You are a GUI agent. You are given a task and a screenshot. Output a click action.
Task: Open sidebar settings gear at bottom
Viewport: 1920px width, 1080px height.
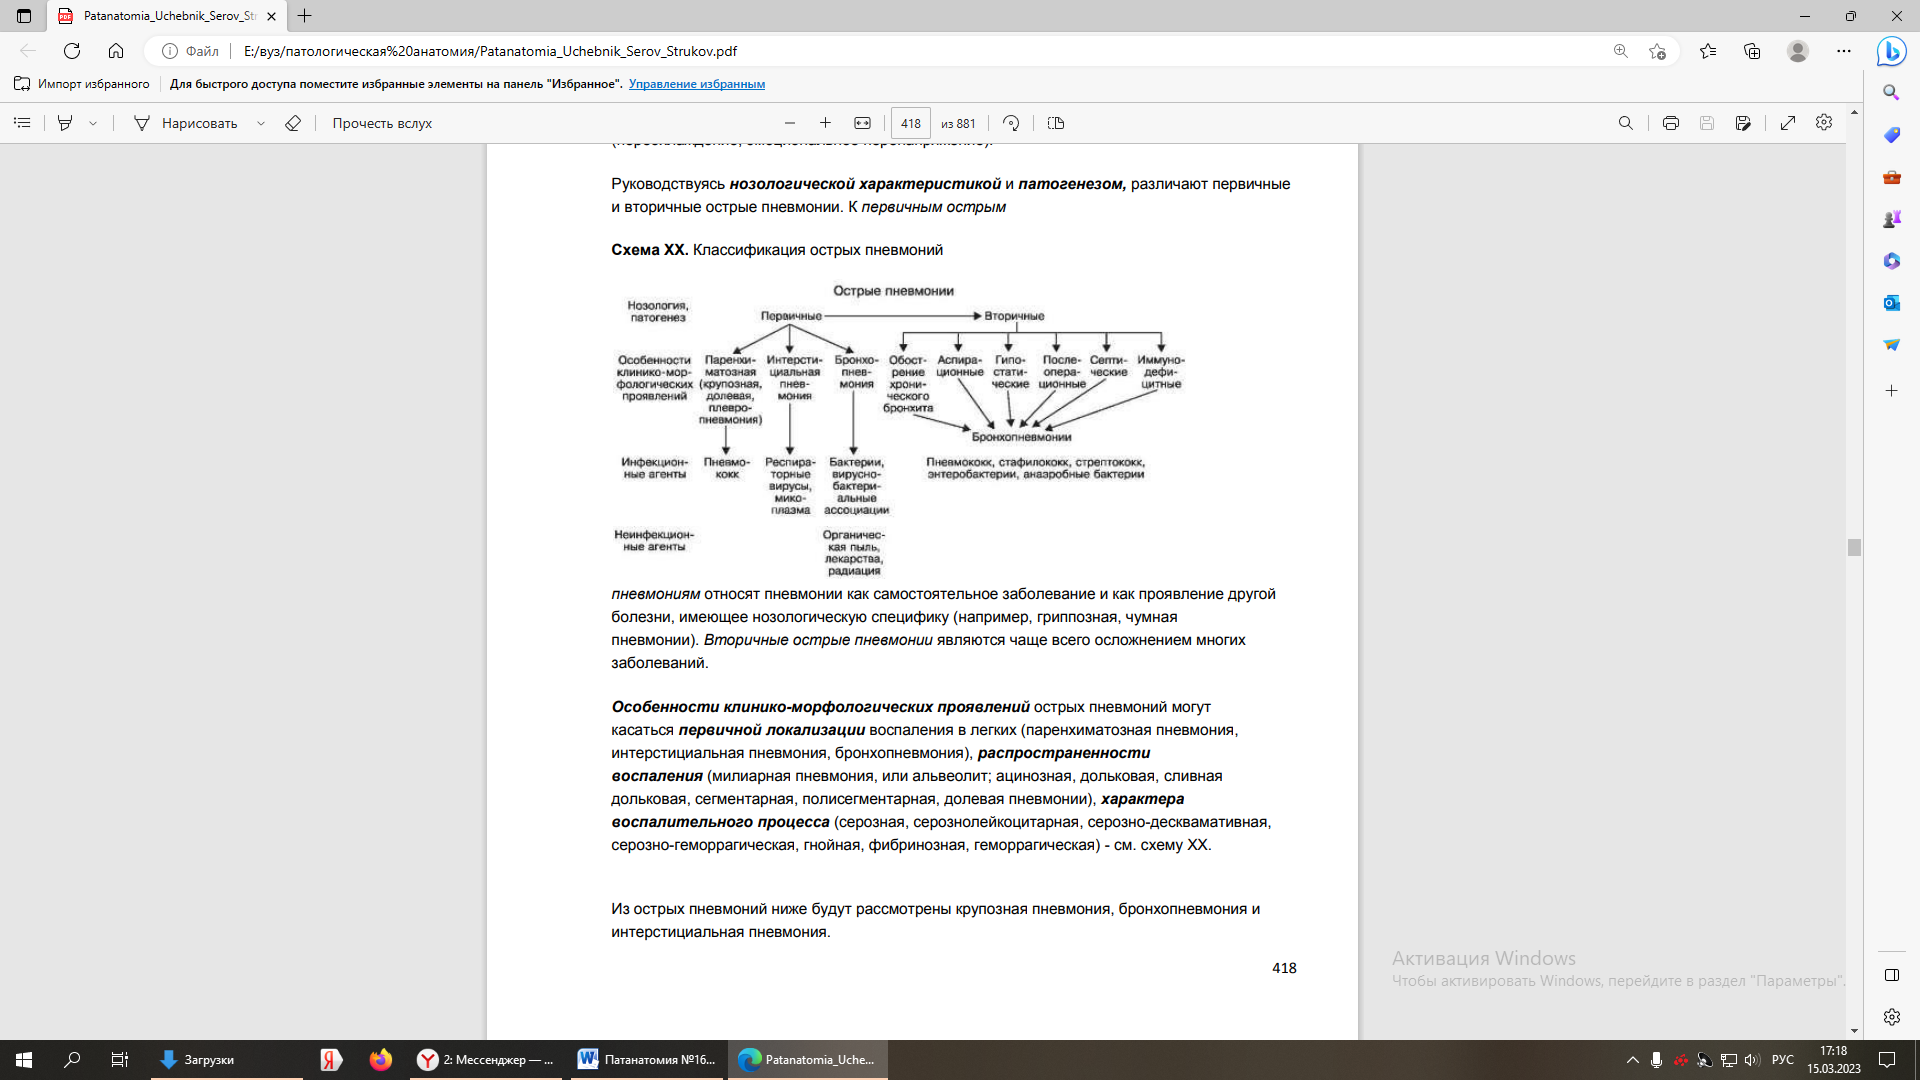pyautogui.click(x=1891, y=1017)
